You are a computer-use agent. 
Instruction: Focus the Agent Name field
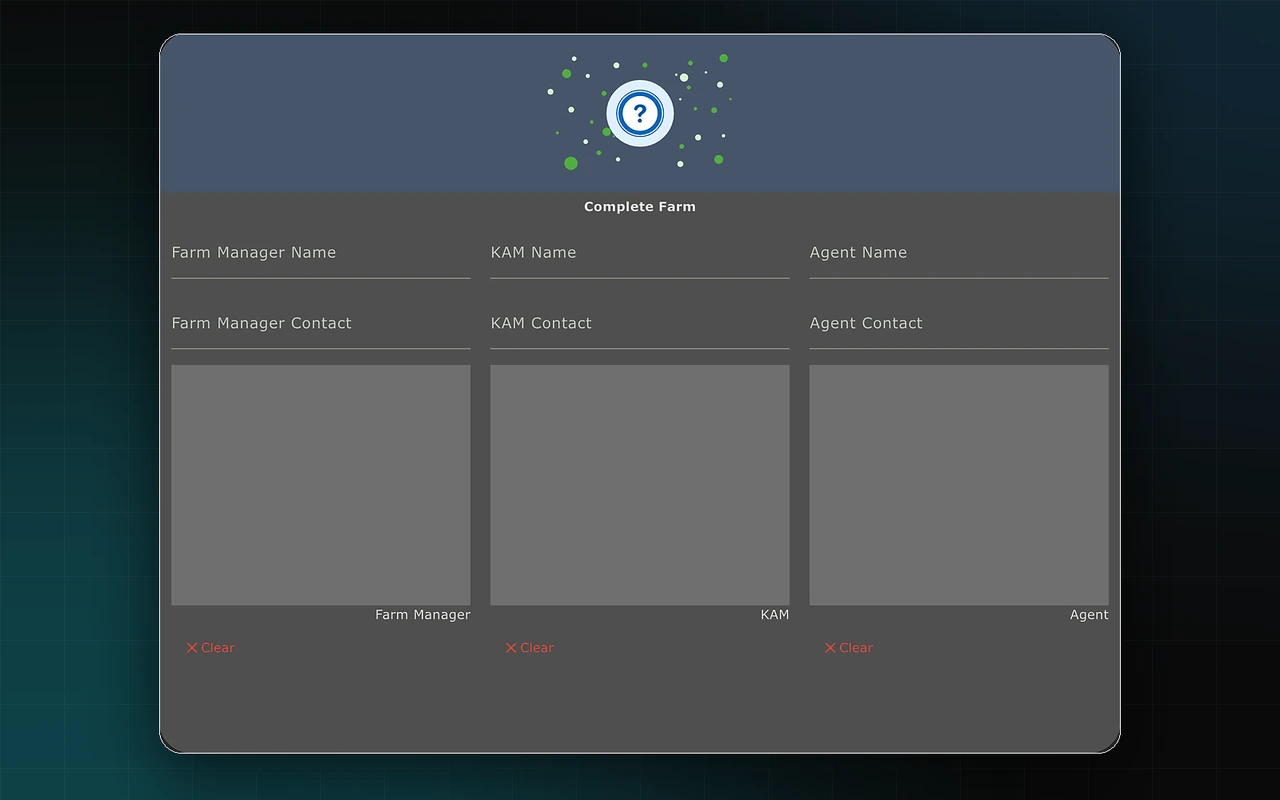click(x=959, y=254)
